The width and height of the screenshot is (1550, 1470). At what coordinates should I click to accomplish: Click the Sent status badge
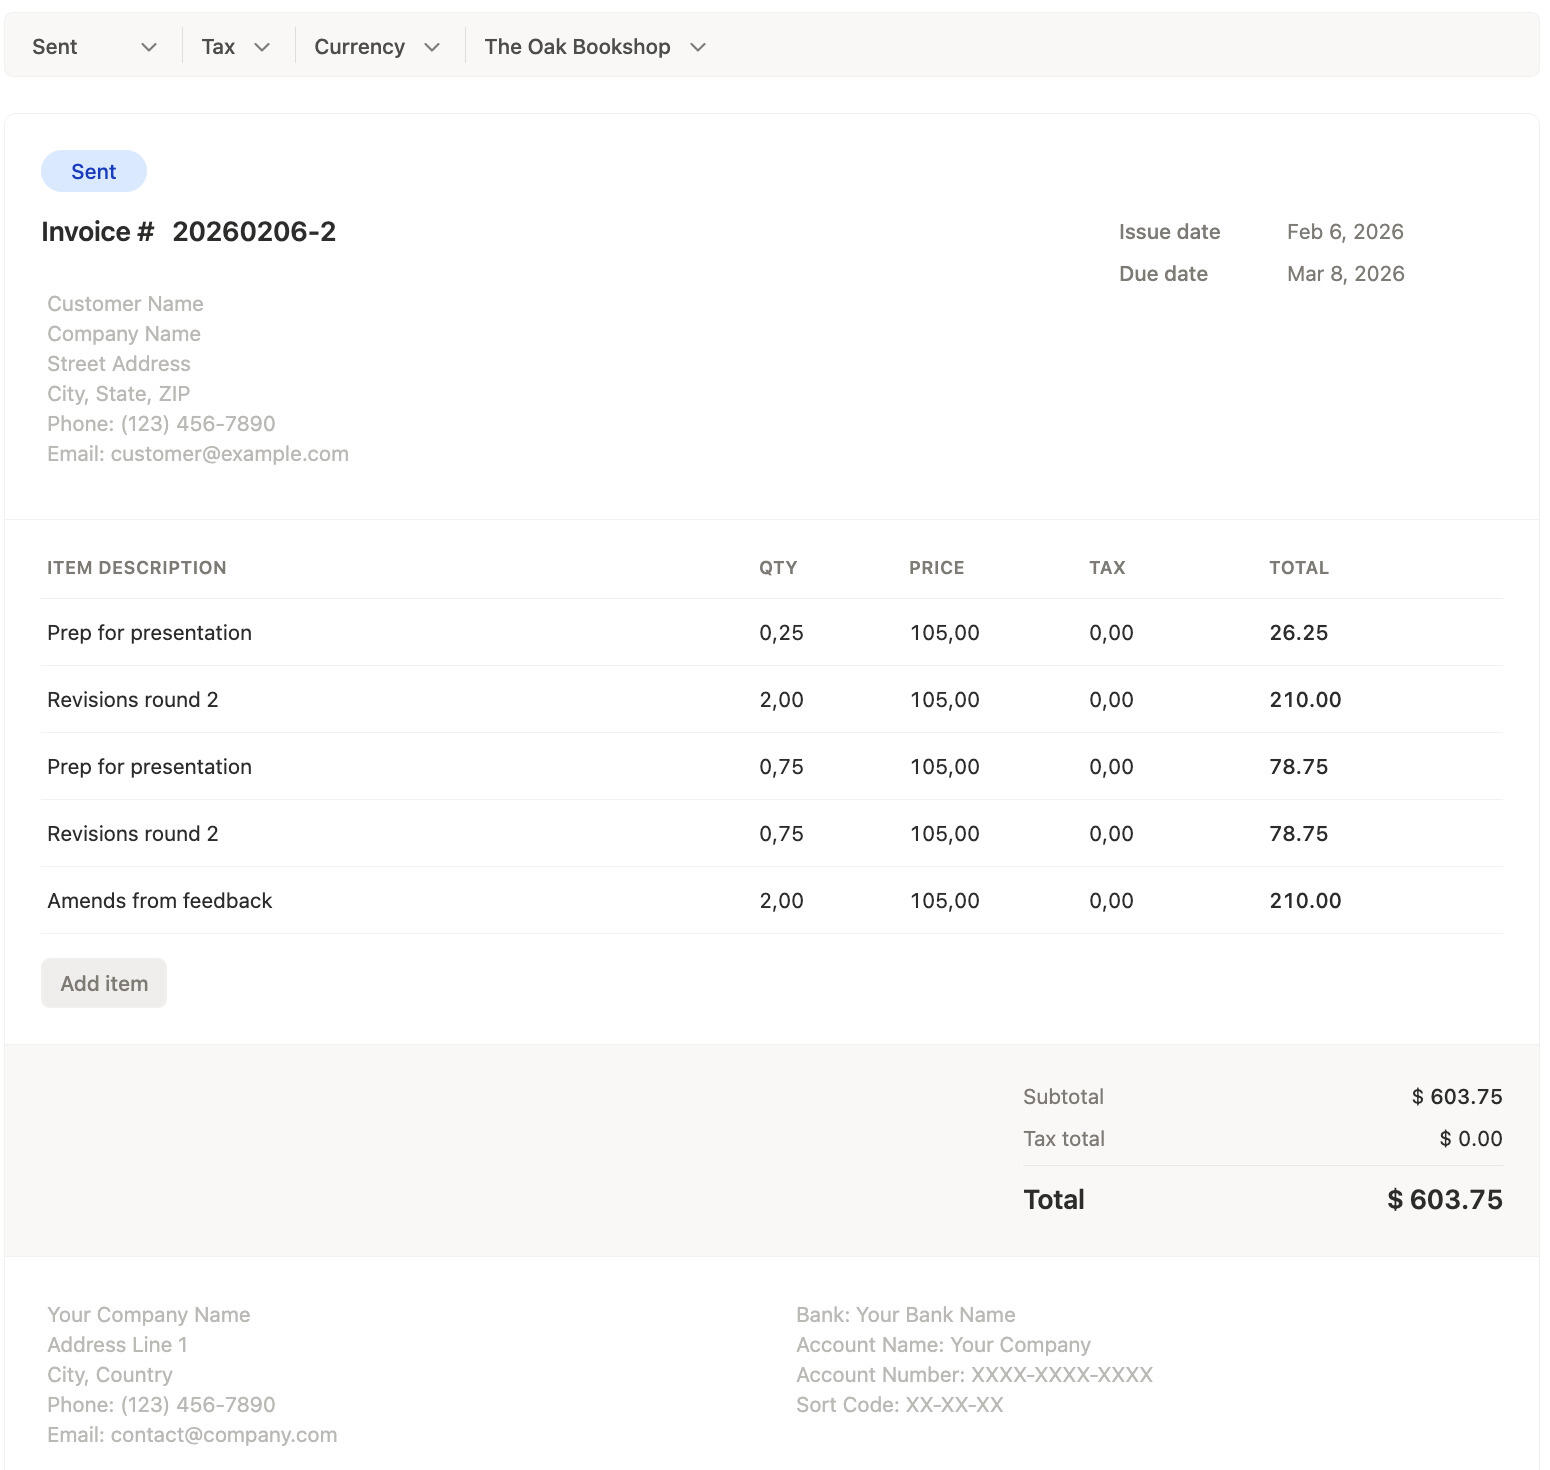(x=93, y=171)
